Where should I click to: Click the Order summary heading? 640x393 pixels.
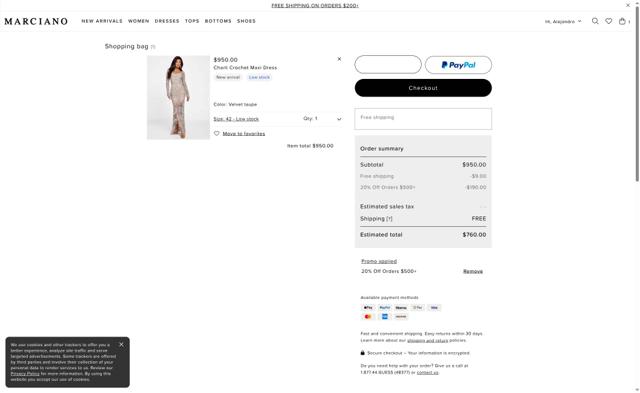coord(382,149)
